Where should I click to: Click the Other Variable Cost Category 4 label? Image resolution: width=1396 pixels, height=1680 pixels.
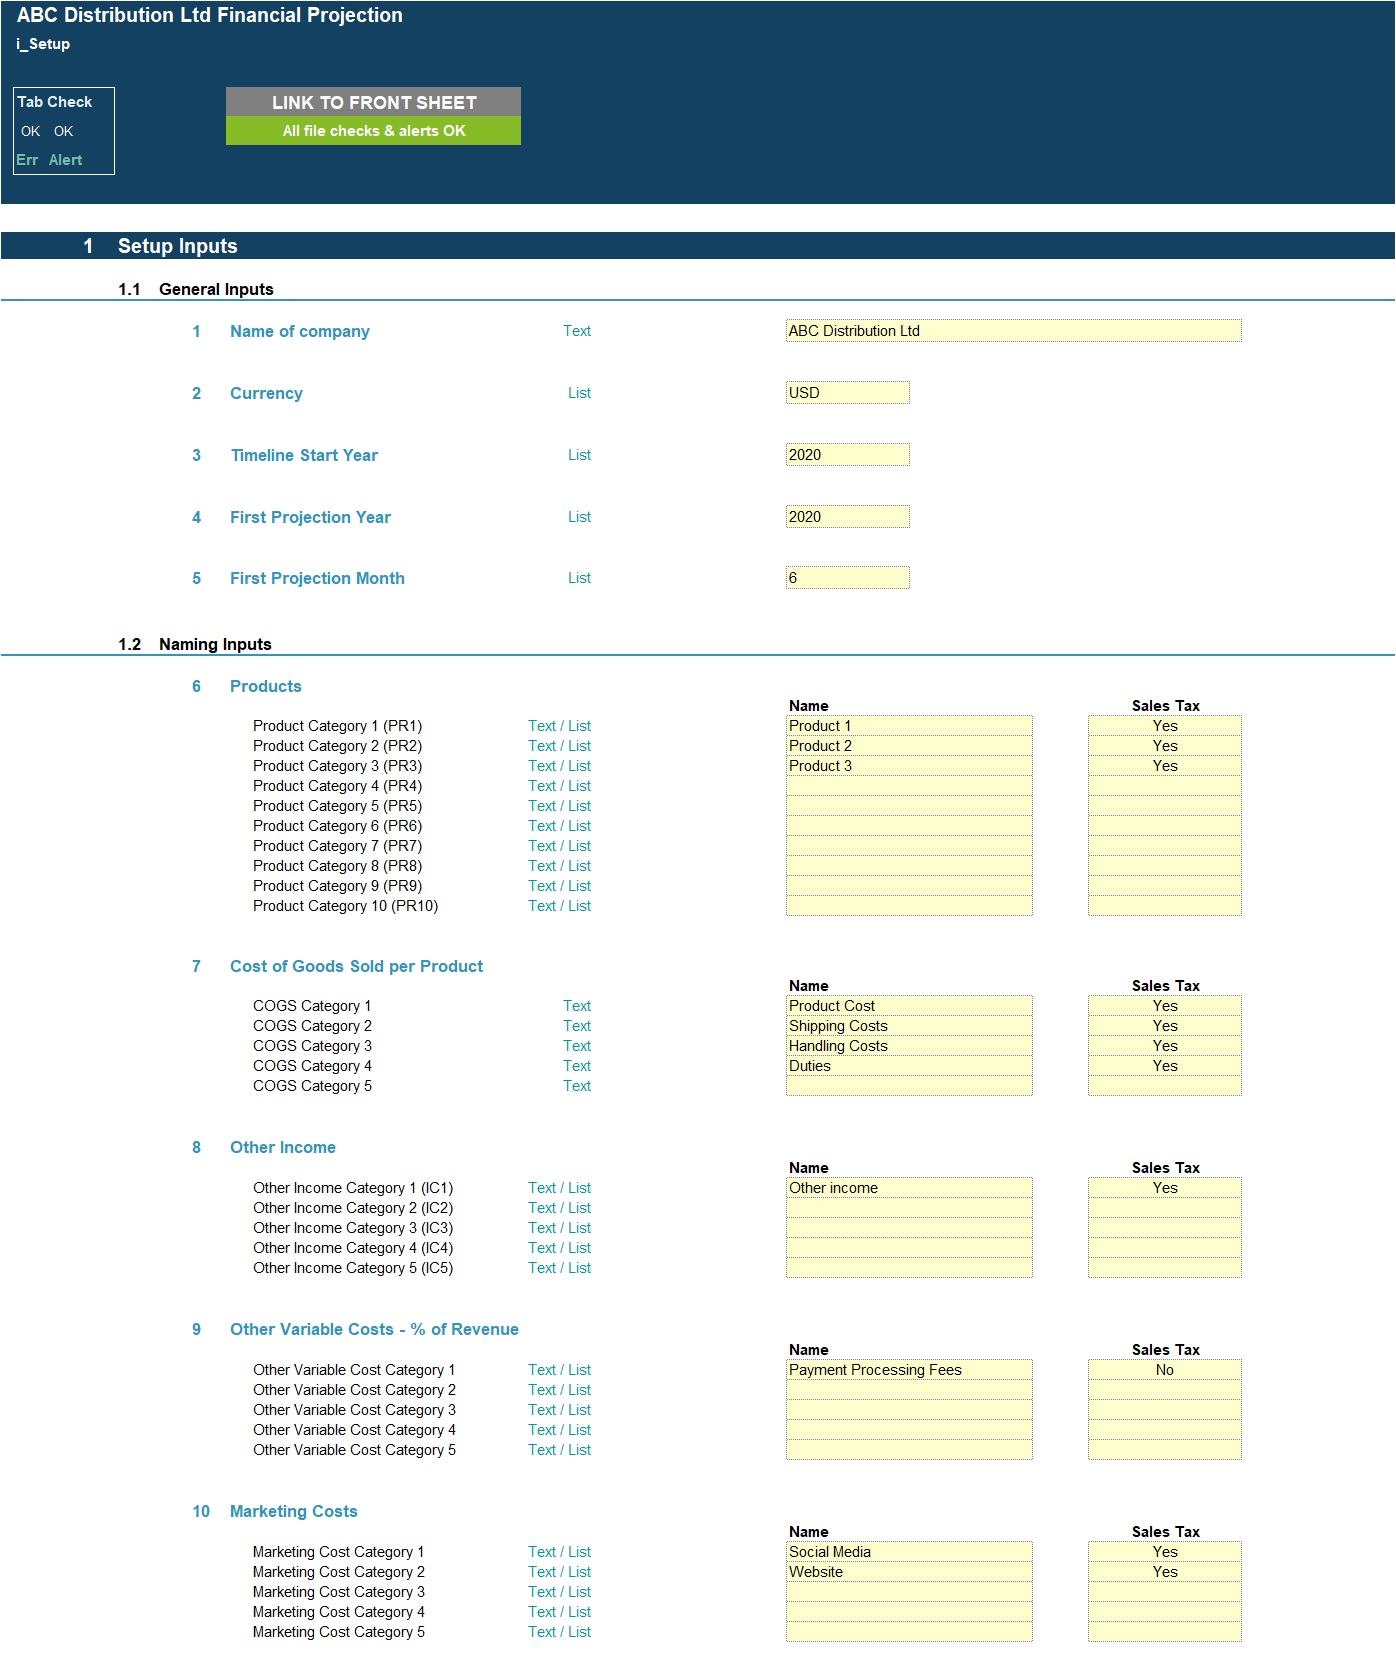pos(354,1430)
